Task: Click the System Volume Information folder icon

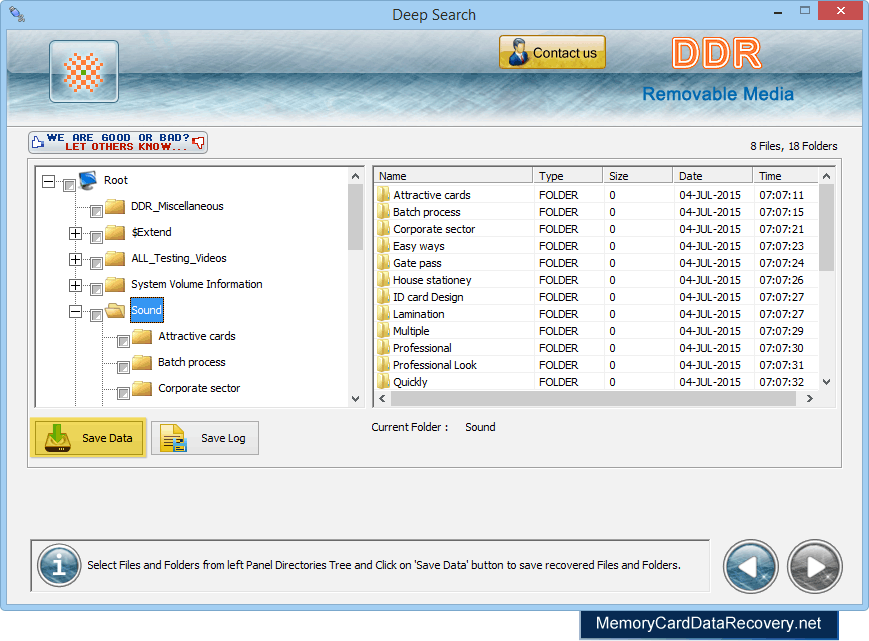Action: [115, 285]
